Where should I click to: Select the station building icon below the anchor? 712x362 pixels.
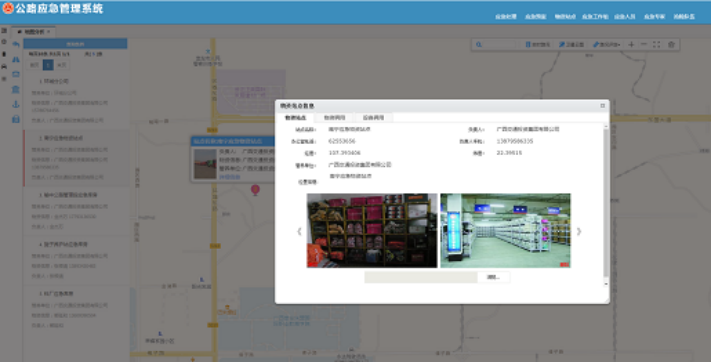tap(16, 119)
